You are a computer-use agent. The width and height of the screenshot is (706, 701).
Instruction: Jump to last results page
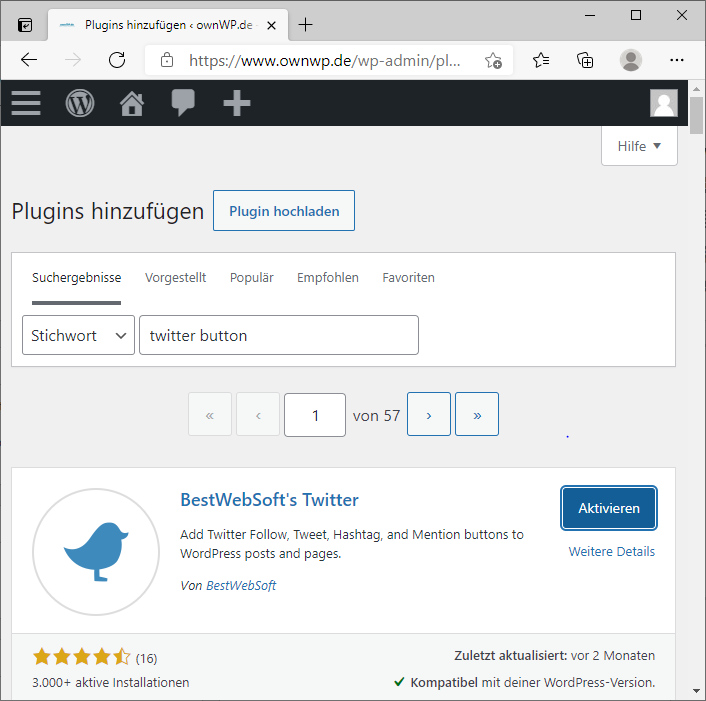tap(477, 414)
